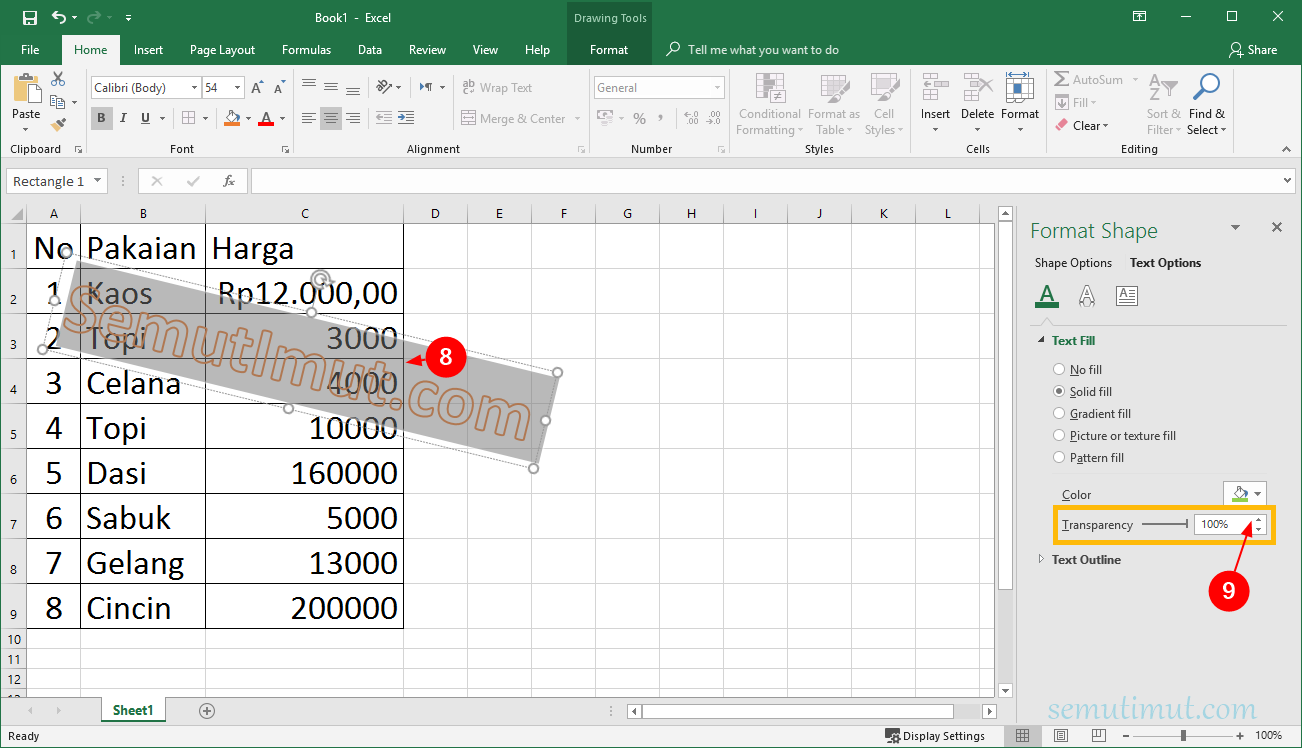Select the Pattern fill radio button
Image resolution: width=1302 pixels, height=748 pixels.
1060,458
